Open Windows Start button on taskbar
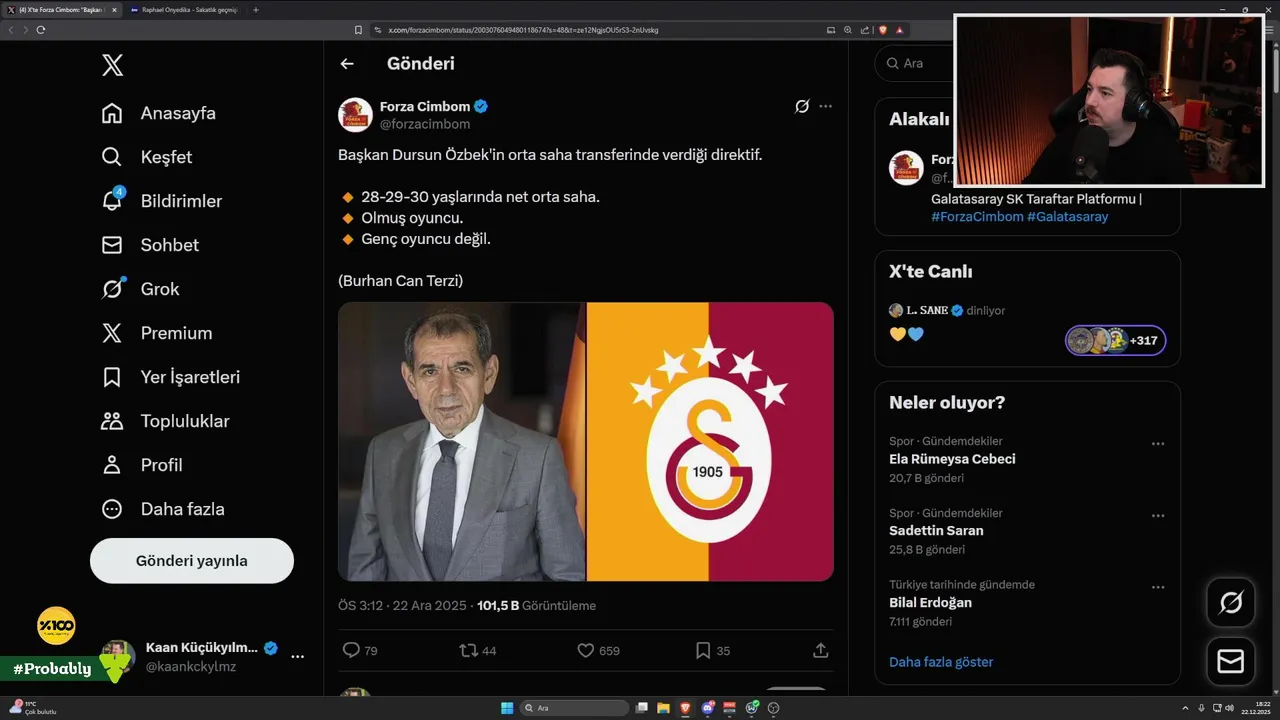The height and width of the screenshot is (720, 1280). 507,708
